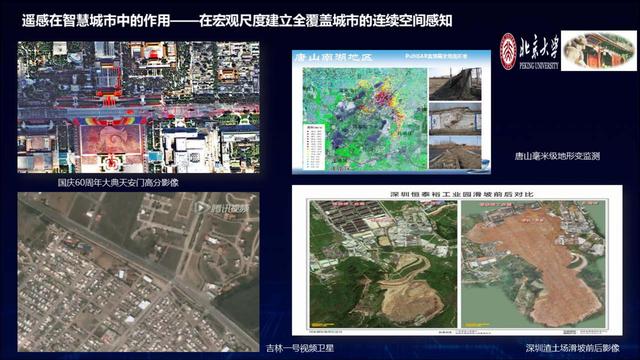The height and width of the screenshot is (360, 640).
Task: Click the caption 吉林一号视频卫星
Action: coord(300,348)
